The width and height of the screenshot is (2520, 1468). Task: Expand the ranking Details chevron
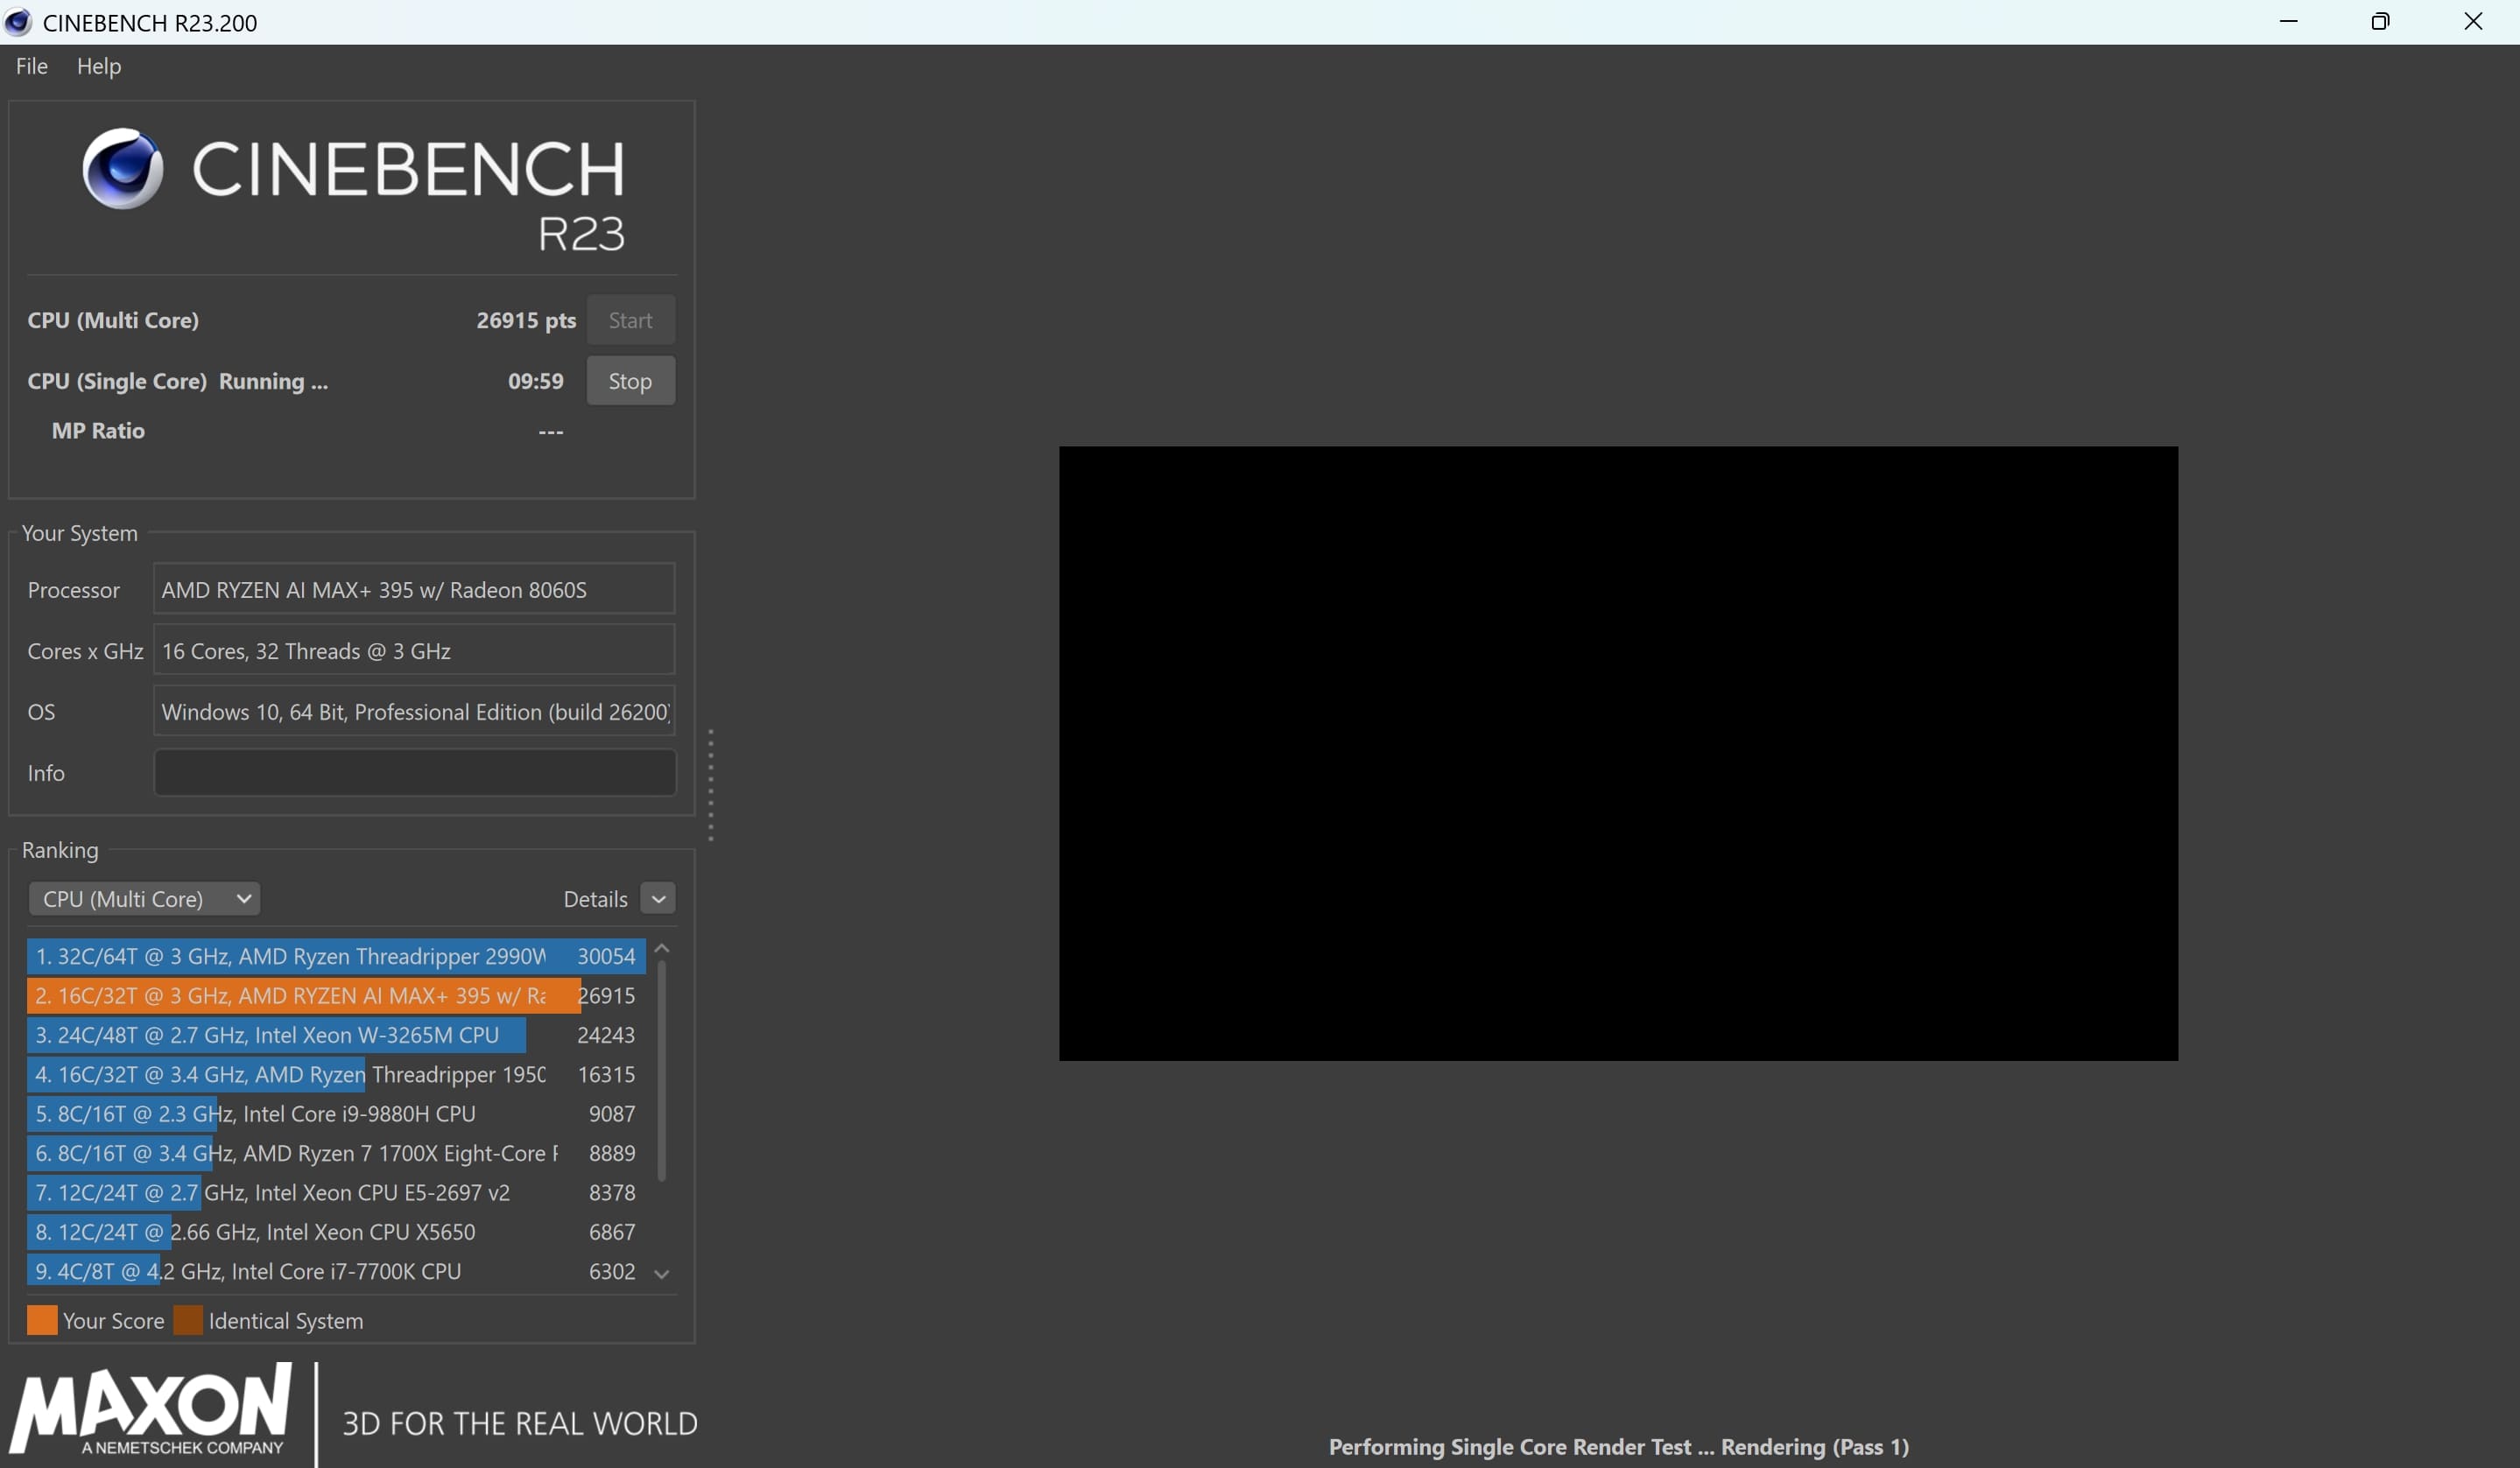point(658,898)
